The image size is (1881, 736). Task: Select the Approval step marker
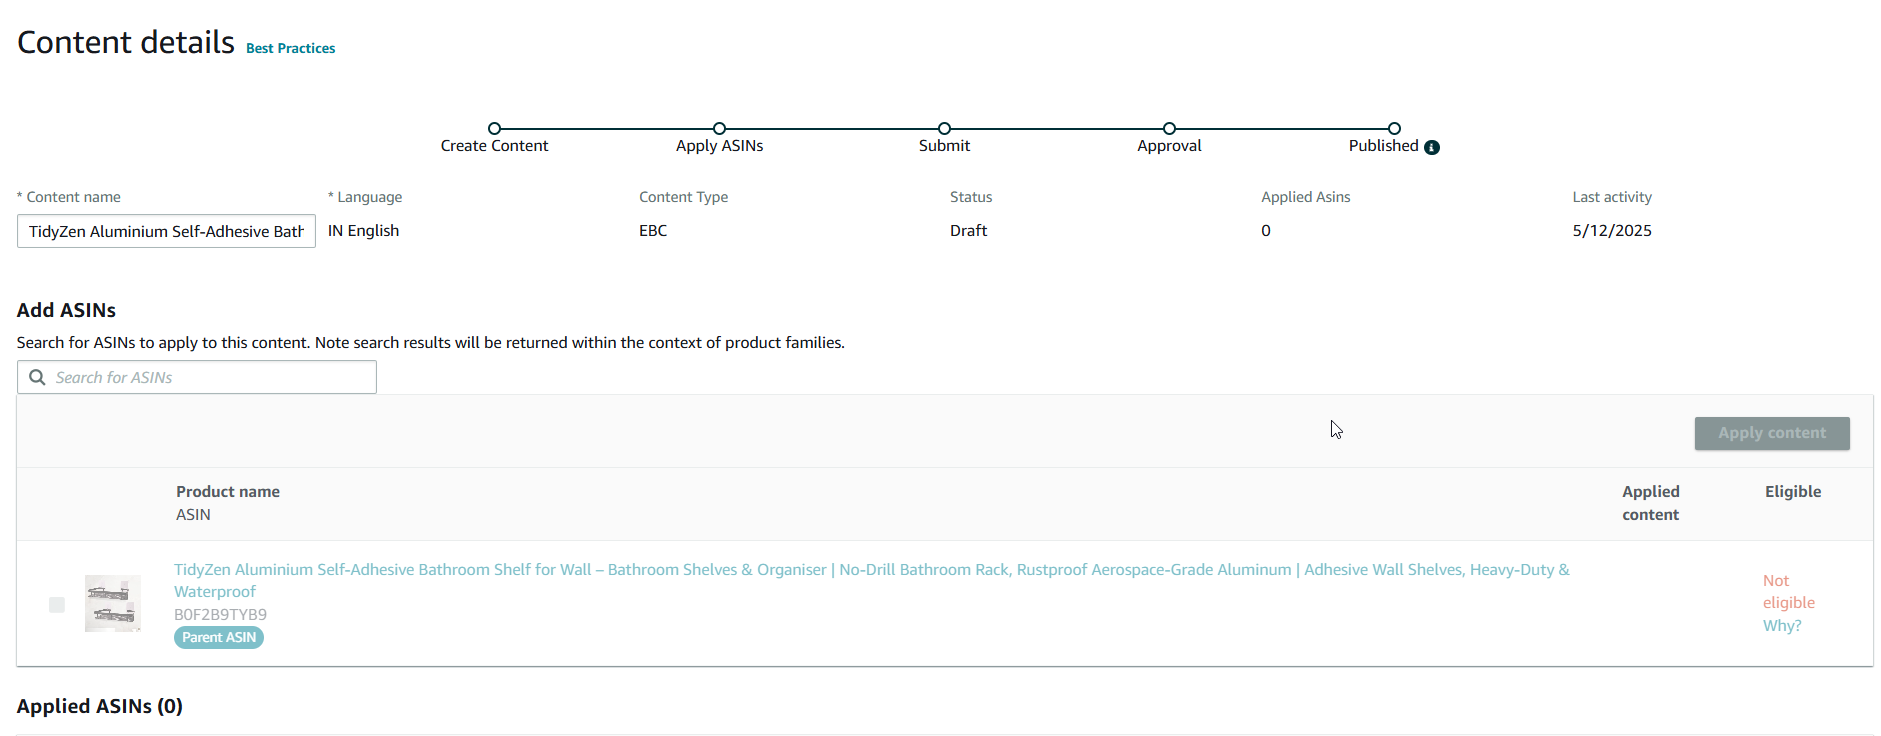(x=1169, y=128)
